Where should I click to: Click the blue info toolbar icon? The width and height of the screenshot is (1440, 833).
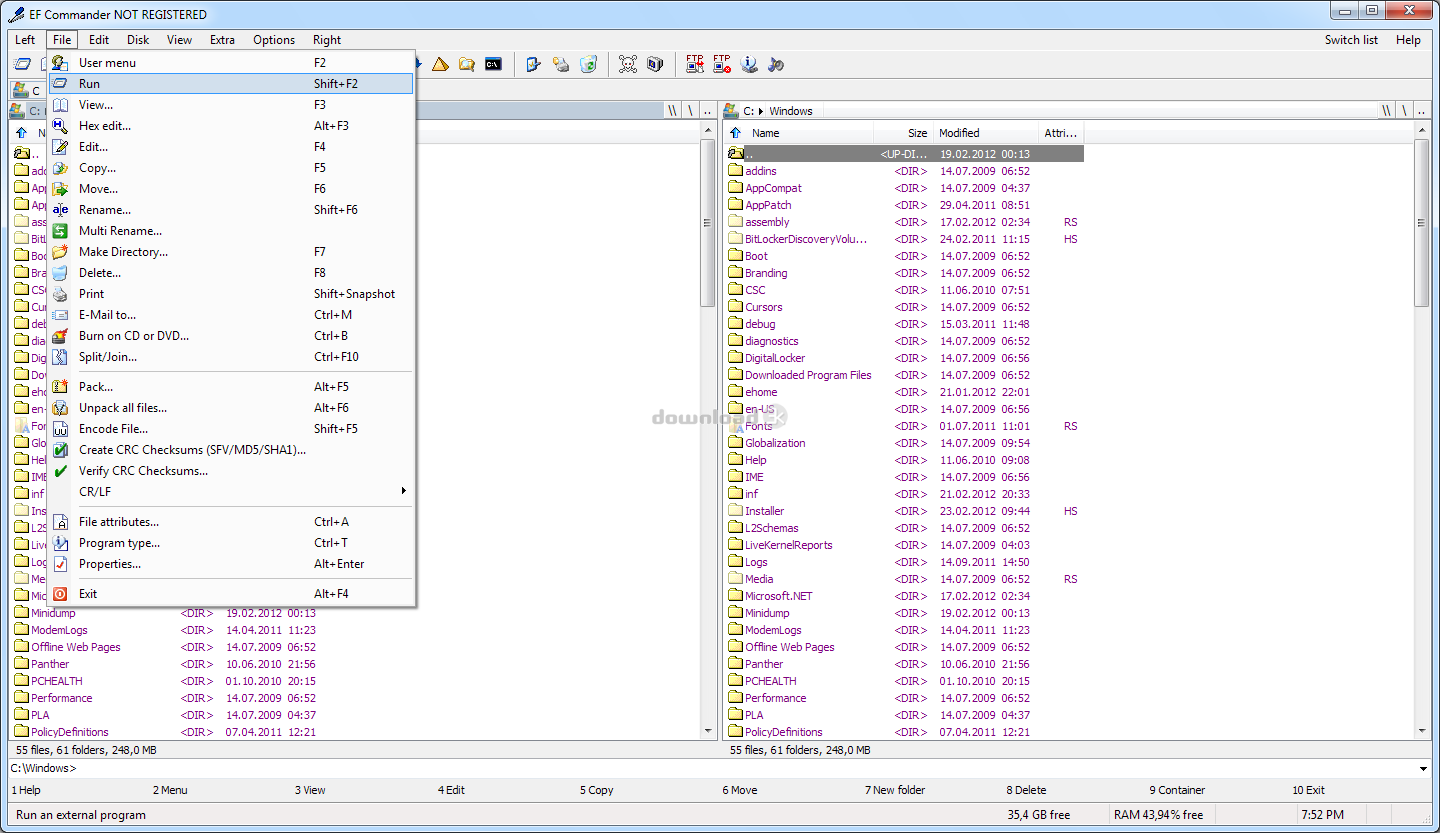coord(749,64)
